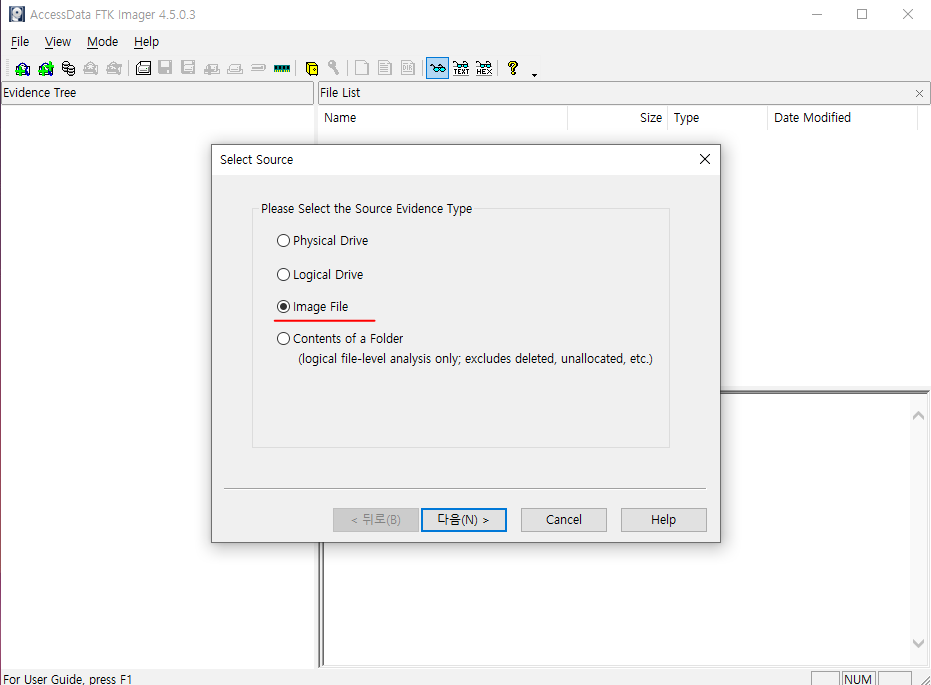Click the Verify Drive/Image icon
The width and height of the screenshot is (931, 685).
point(258,68)
